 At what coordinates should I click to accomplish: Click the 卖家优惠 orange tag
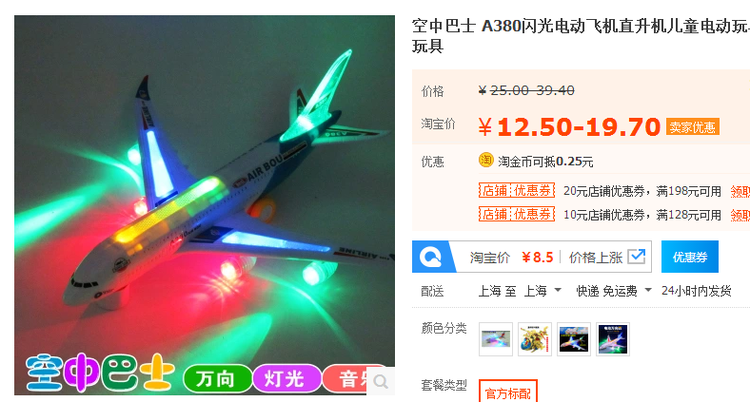coord(693,127)
